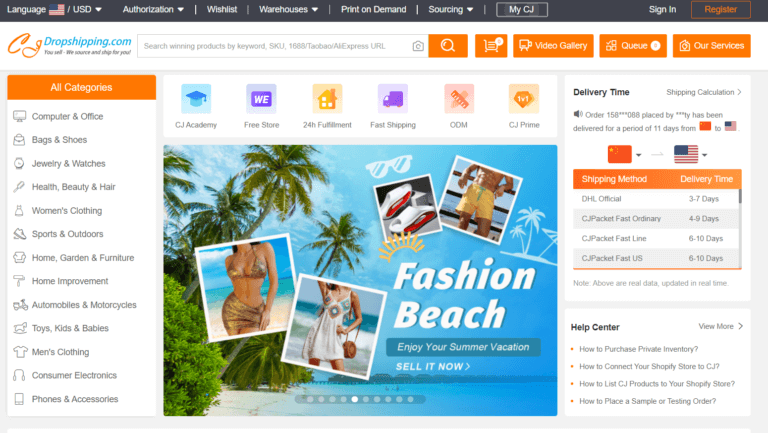The width and height of the screenshot is (768, 433).
Task: Click the Home Improvement paint roller icon
Action: pyautogui.click(x=19, y=281)
